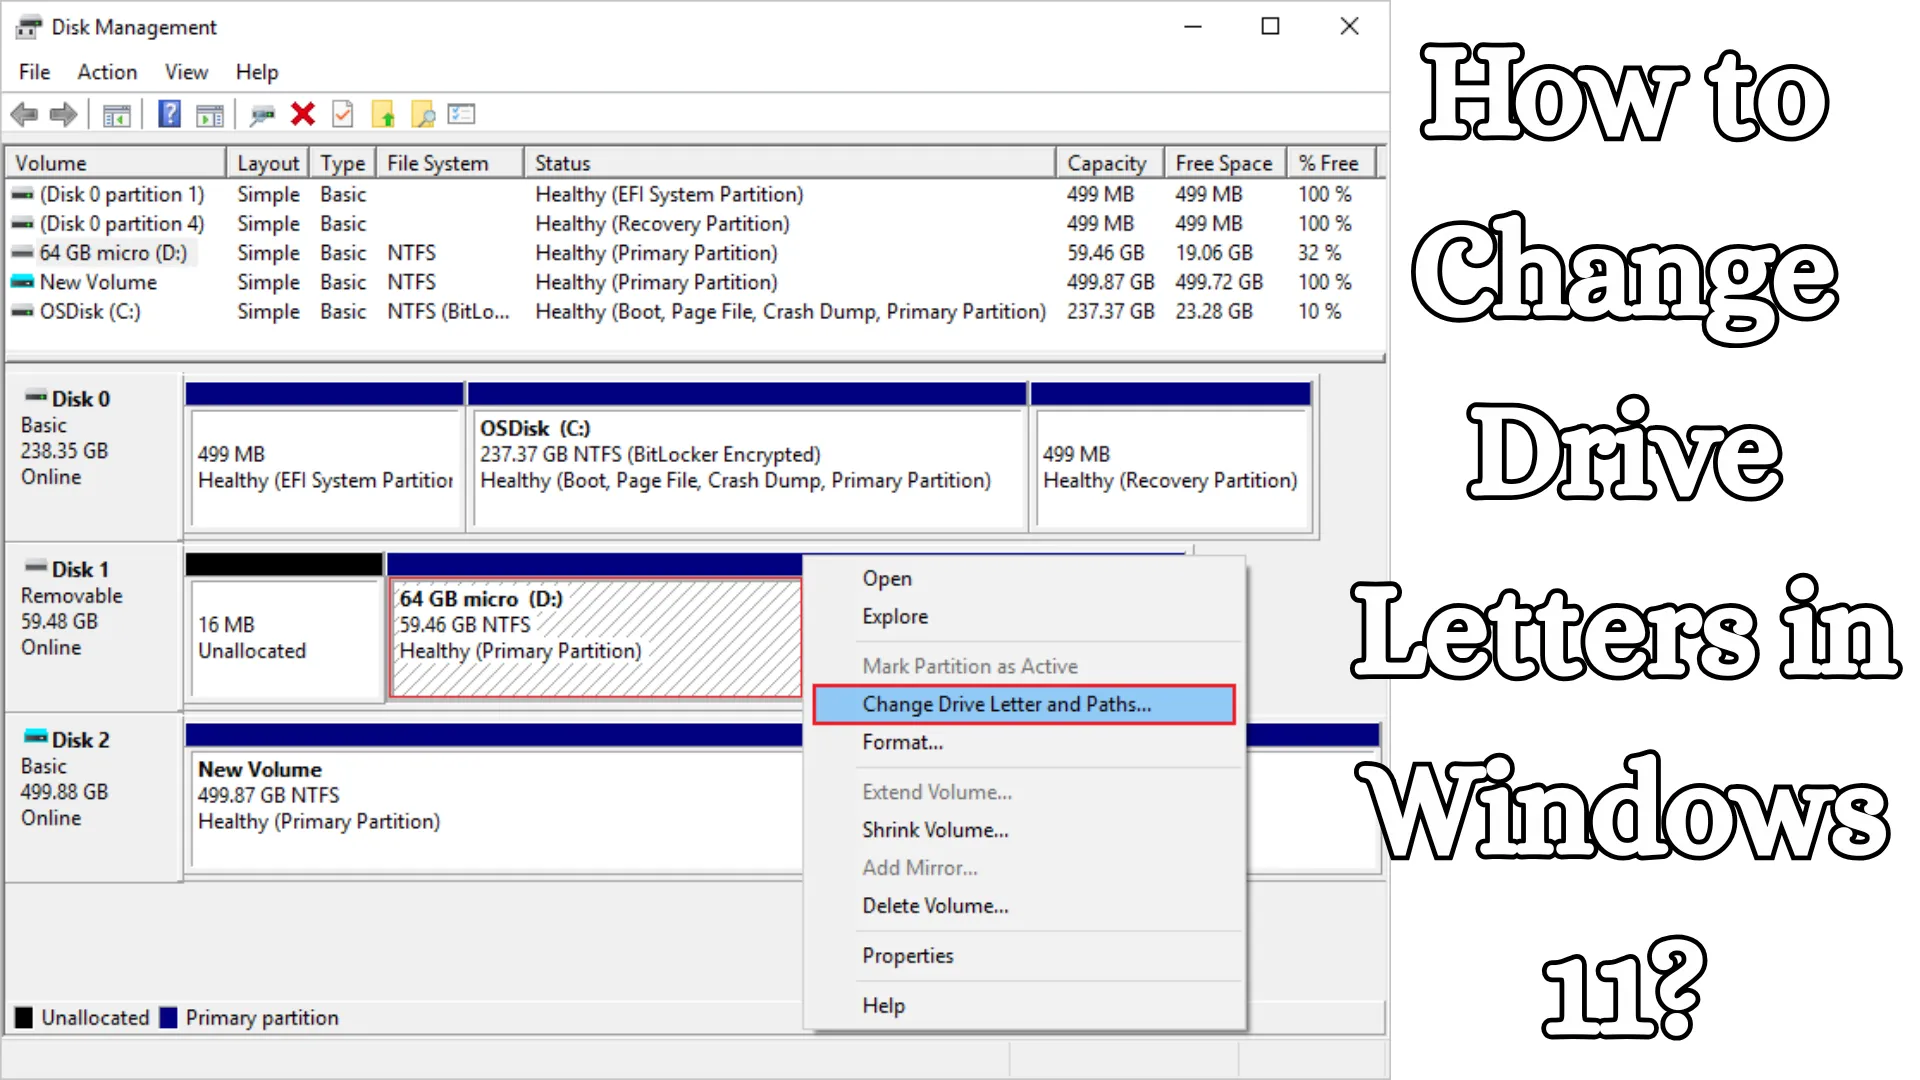Choose Delete Volume... from context menu

click(x=1024, y=906)
